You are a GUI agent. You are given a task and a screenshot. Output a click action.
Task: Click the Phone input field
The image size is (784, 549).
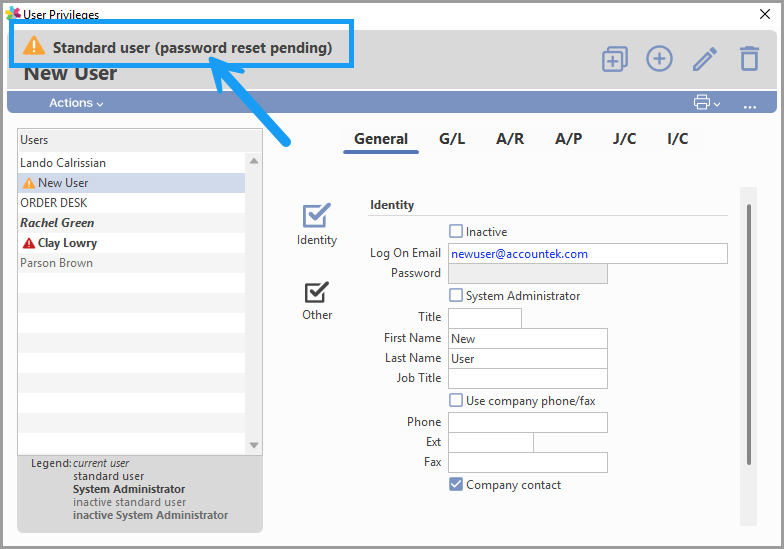pos(528,422)
